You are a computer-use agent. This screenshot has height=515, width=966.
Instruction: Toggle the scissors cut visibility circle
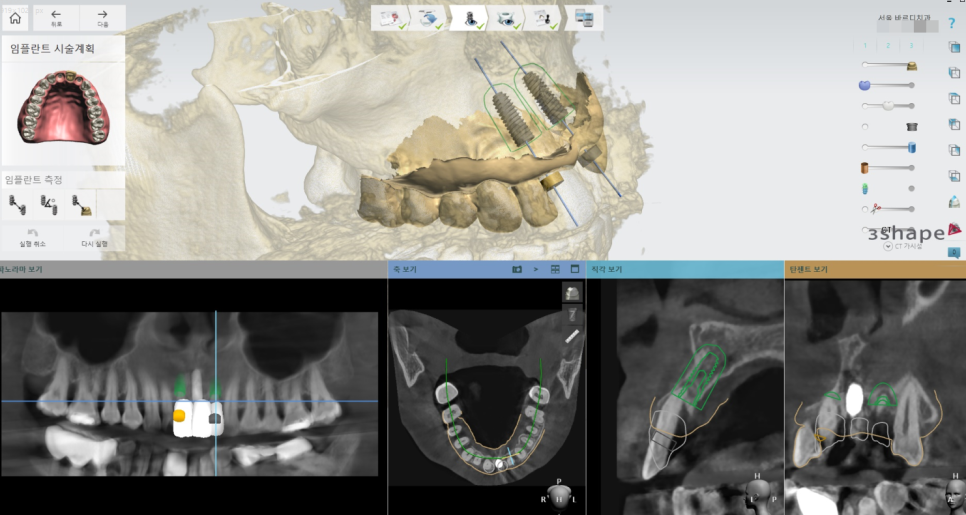tap(866, 209)
